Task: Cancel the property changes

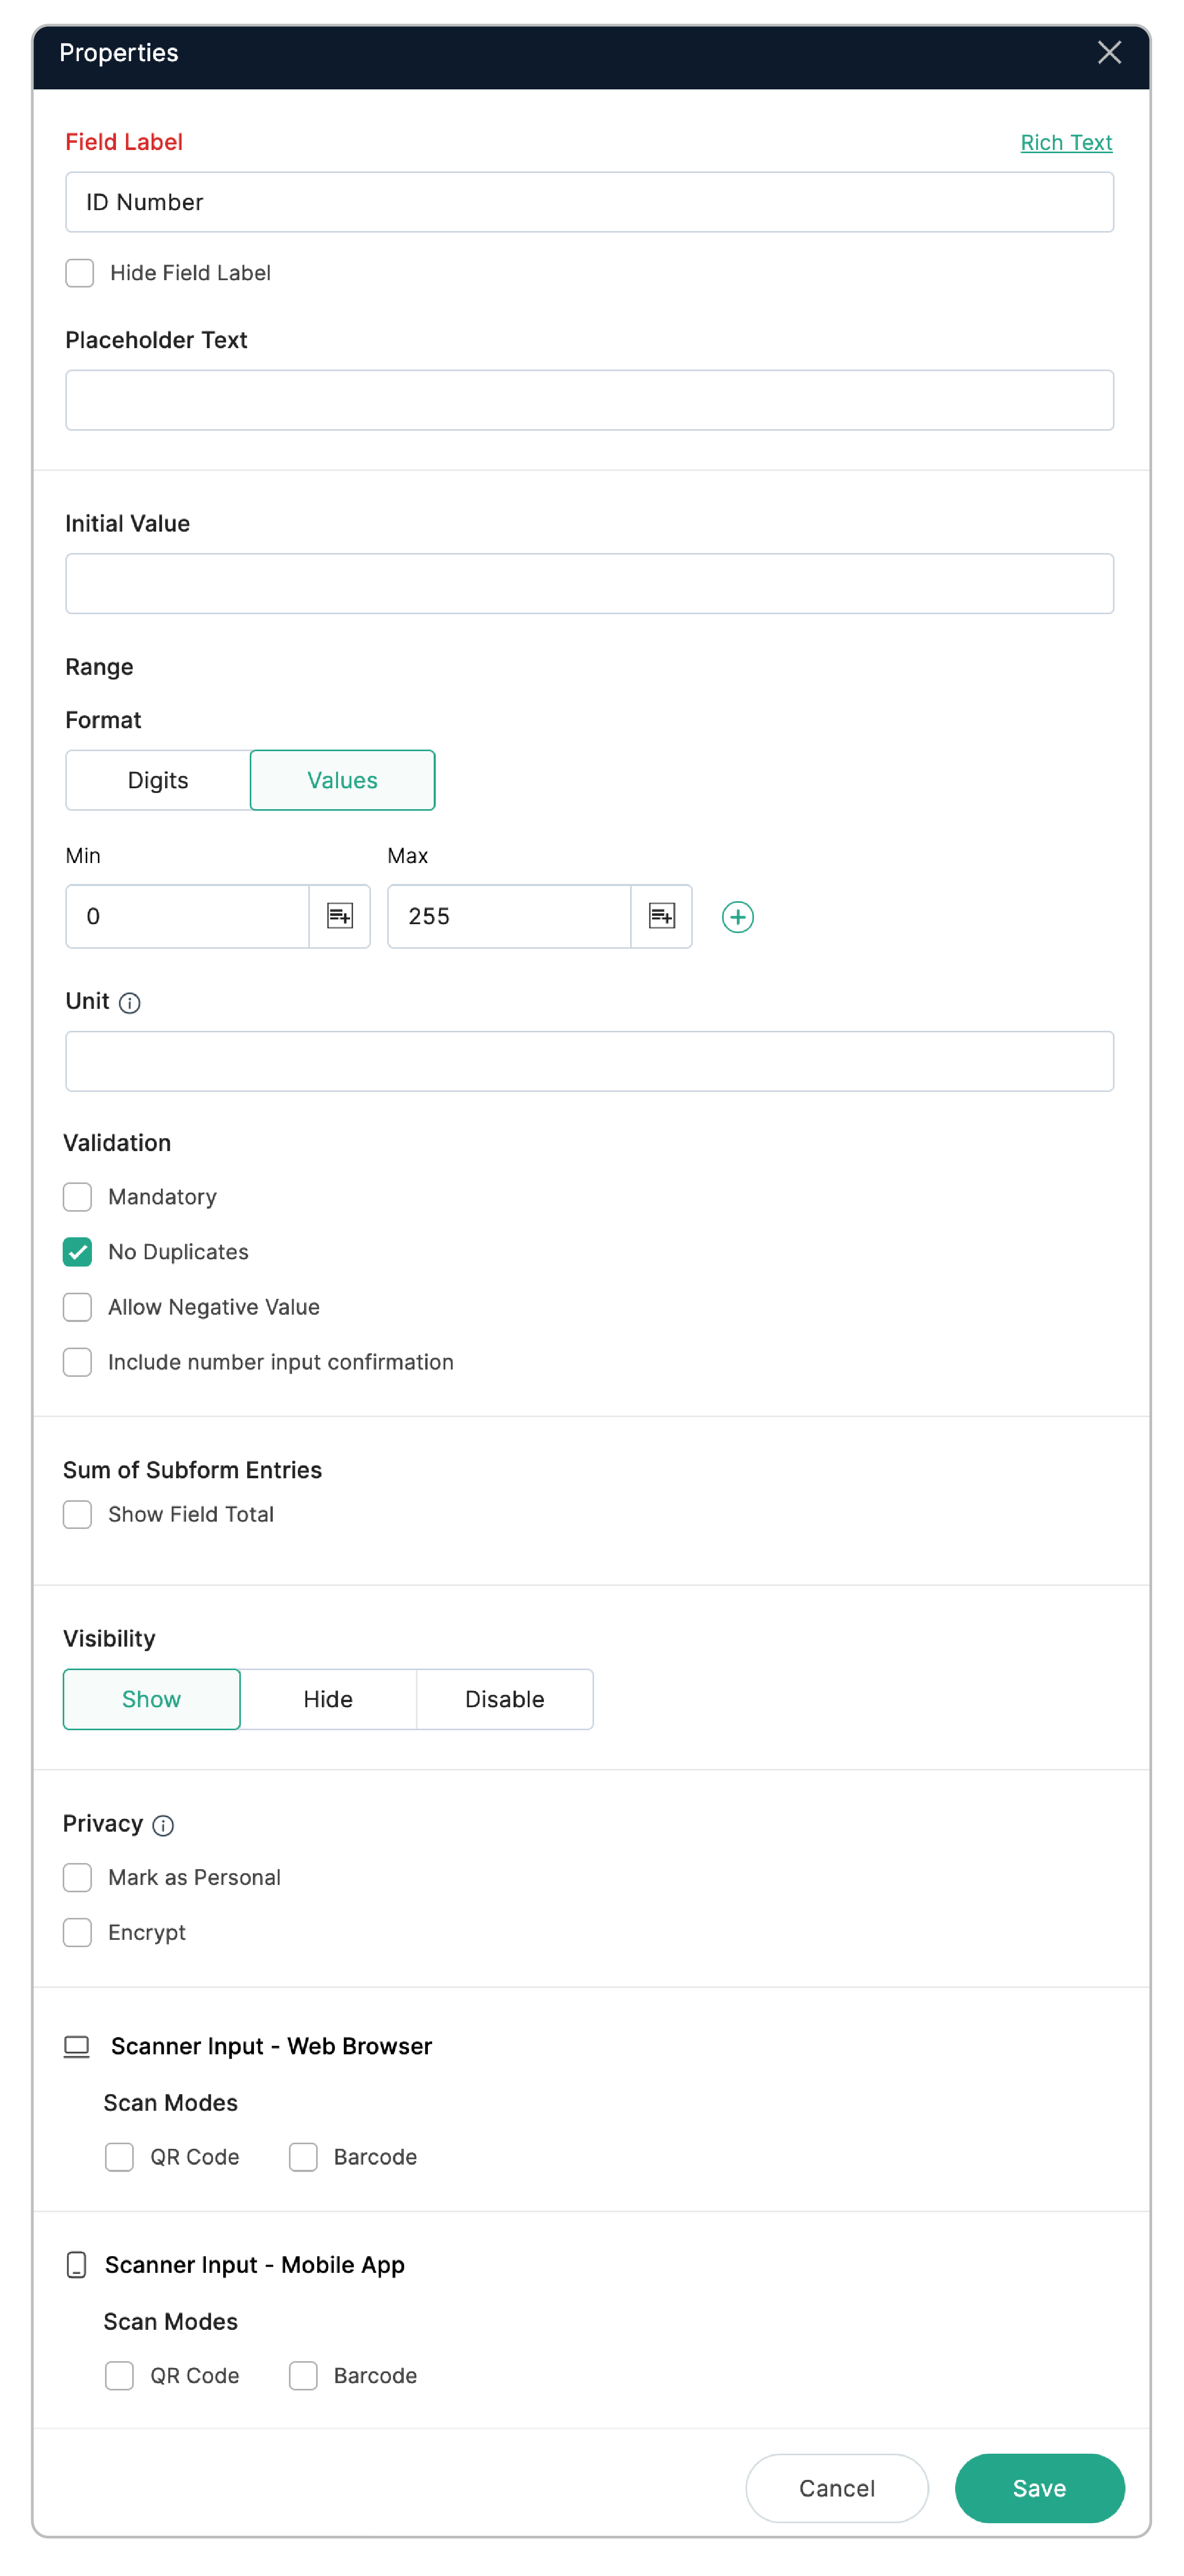Action: pos(837,2488)
